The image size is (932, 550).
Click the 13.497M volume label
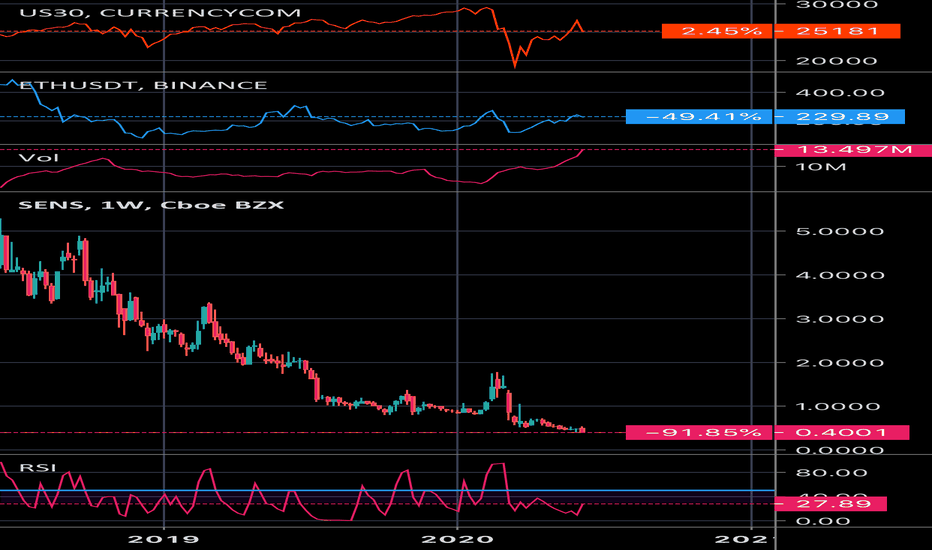853,149
